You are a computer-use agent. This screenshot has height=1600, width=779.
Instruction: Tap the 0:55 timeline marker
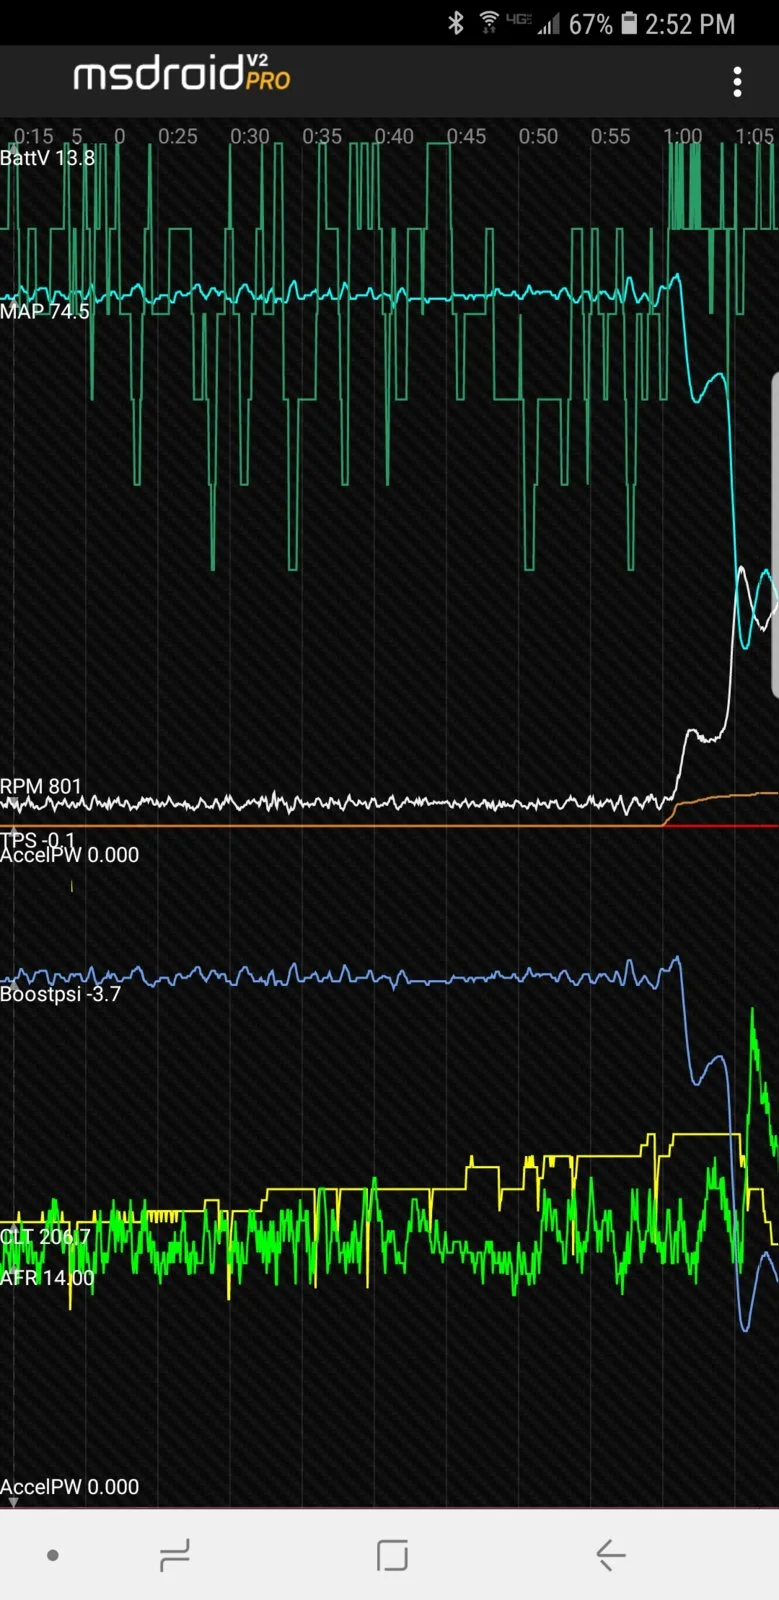[610, 136]
